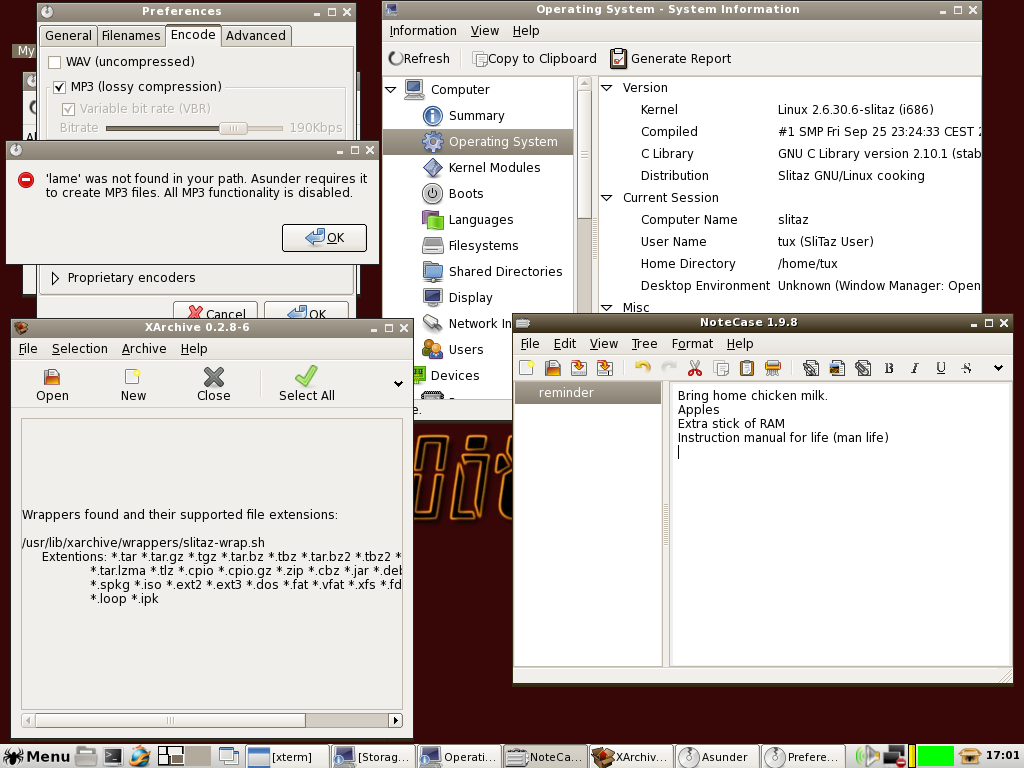Screen dimensions: 1024x768
Task: Open the Information menu in System Information
Action: (423, 31)
